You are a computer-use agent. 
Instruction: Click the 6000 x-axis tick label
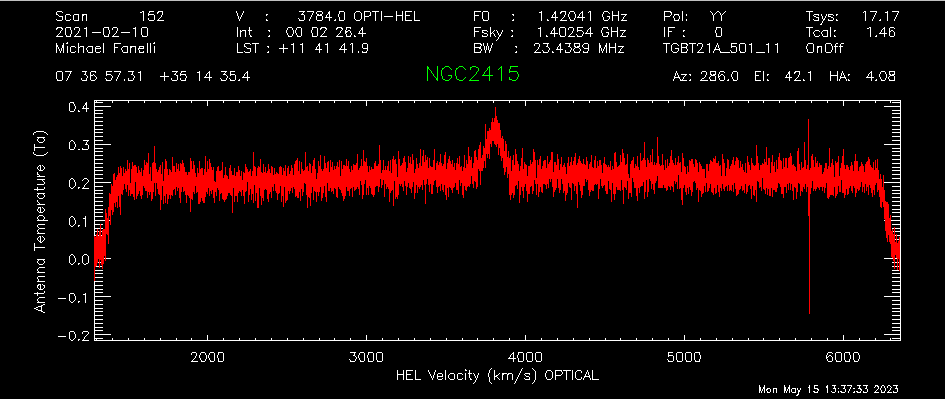[x=843, y=356]
